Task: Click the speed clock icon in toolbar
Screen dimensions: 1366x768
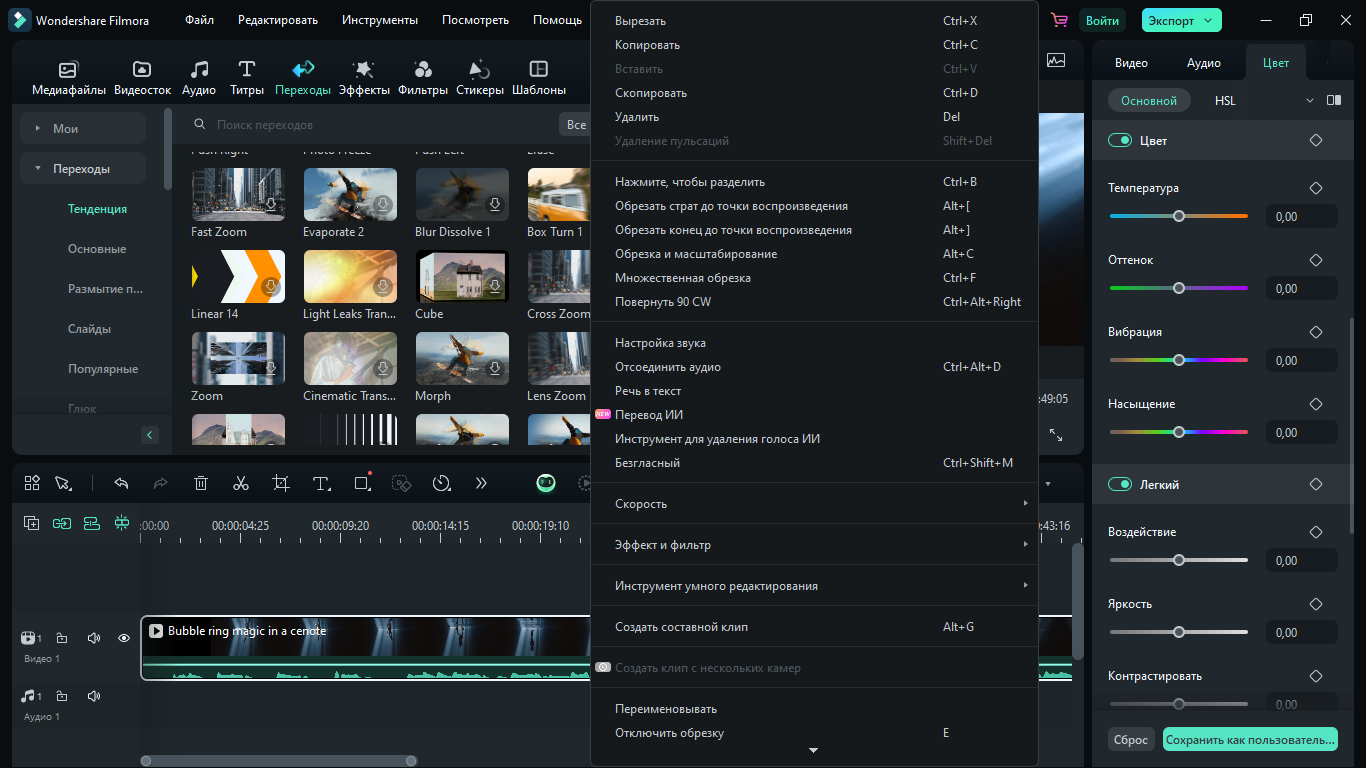Action: (441, 483)
